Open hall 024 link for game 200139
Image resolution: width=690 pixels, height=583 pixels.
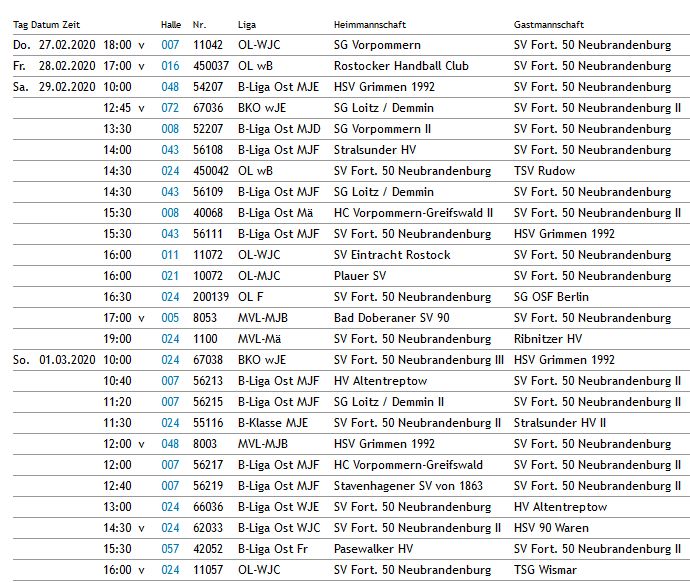pyautogui.click(x=170, y=297)
